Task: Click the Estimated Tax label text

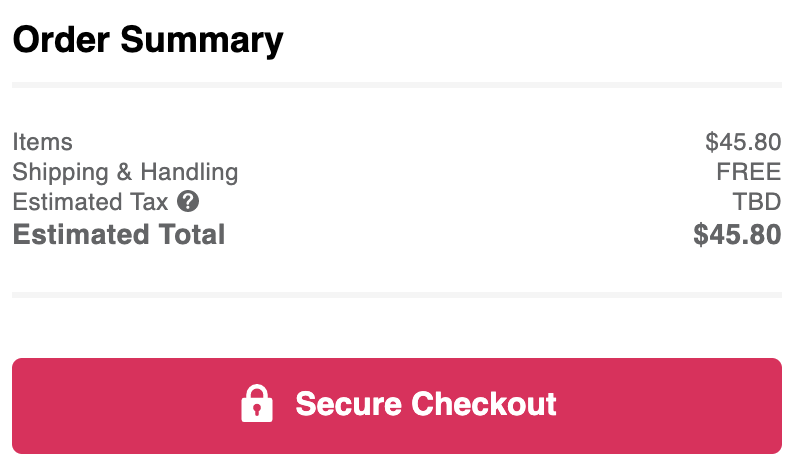Action: [x=90, y=202]
